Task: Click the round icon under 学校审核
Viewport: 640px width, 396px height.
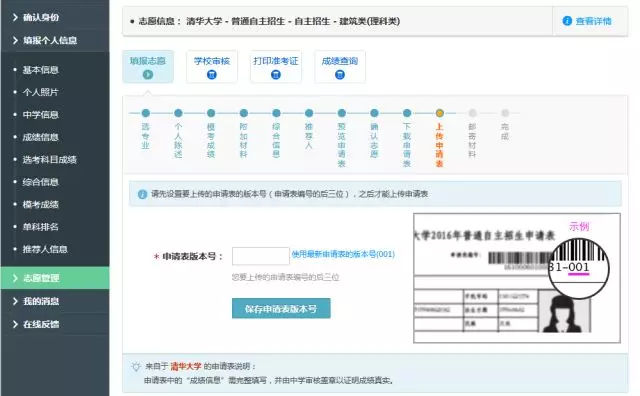Action: [212, 75]
